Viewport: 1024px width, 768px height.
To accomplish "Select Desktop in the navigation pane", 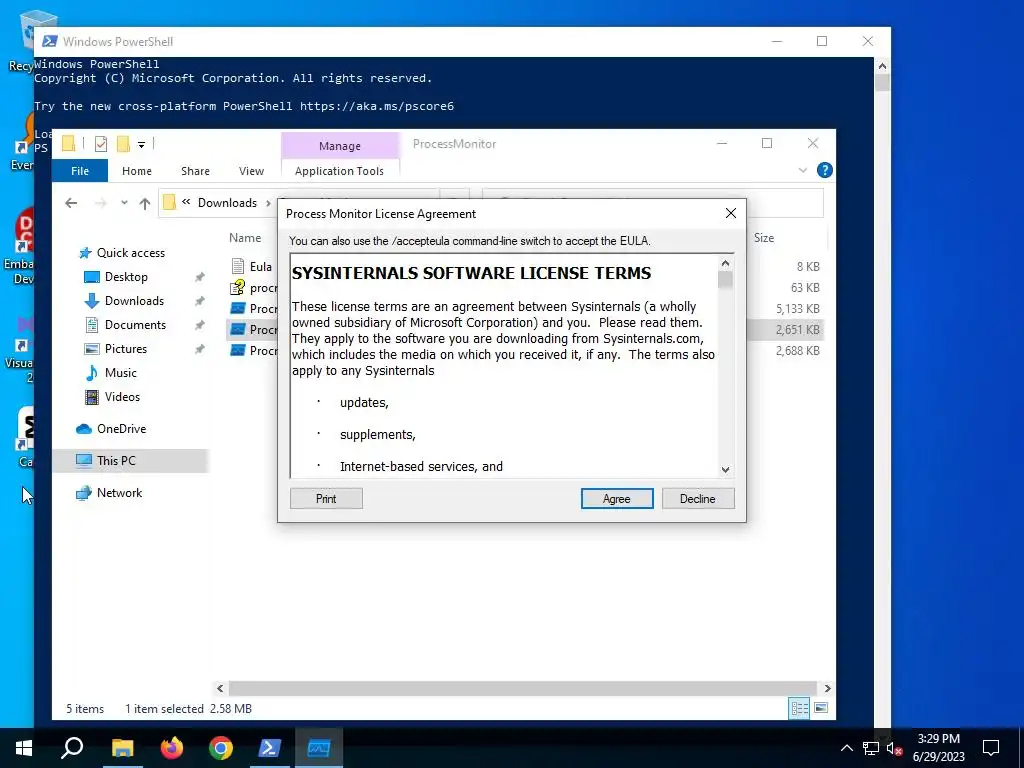I will pos(126,277).
